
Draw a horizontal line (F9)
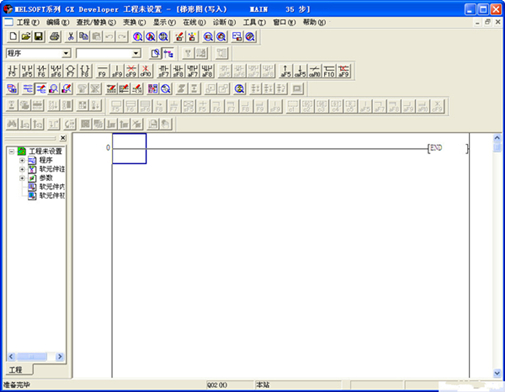click(x=102, y=71)
